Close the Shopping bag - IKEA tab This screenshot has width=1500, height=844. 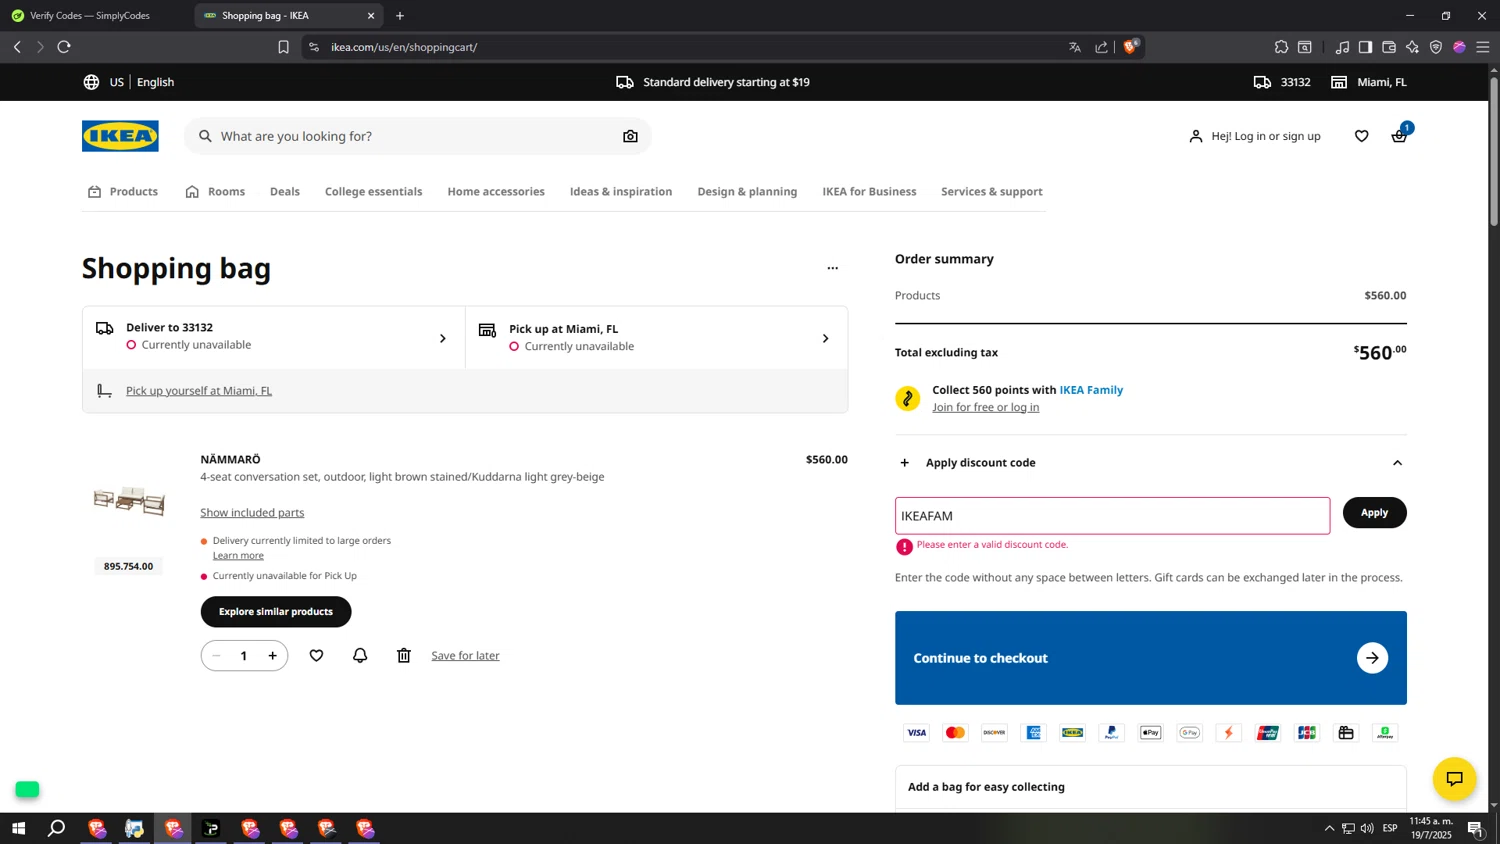click(x=371, y=16)
